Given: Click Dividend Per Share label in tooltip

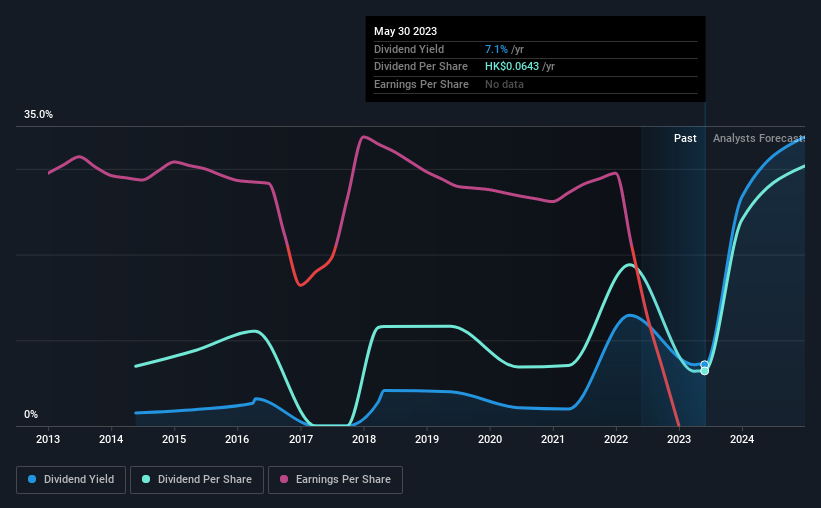Looking at the screenshot, I should [420, 67].
